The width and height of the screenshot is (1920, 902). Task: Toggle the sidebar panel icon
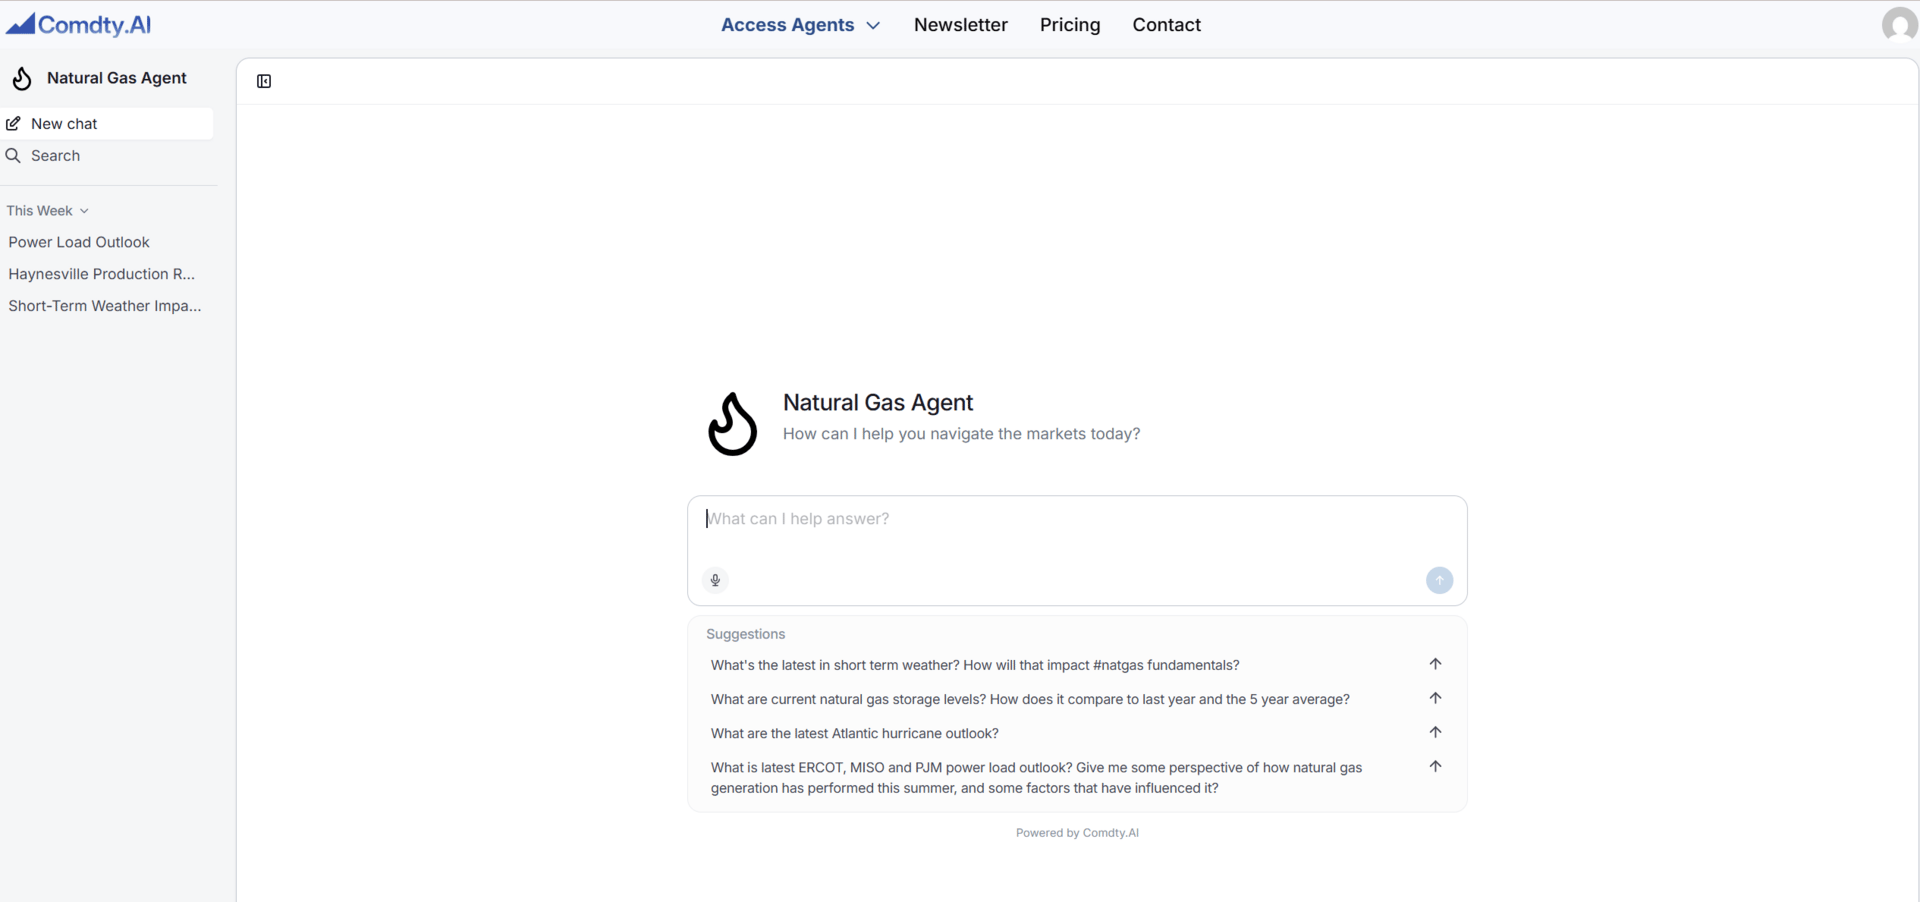[264, 81]
